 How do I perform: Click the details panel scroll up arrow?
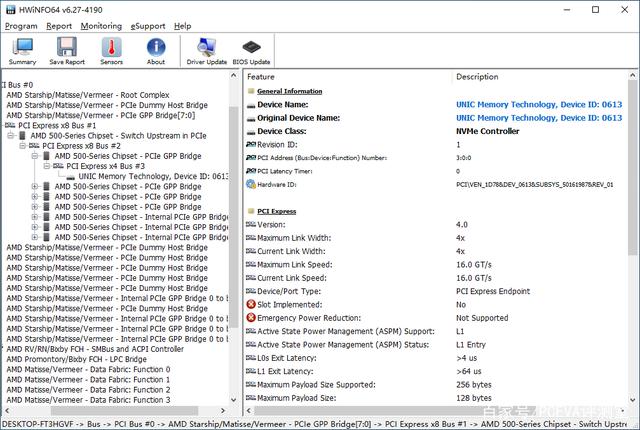pos(632,75)
